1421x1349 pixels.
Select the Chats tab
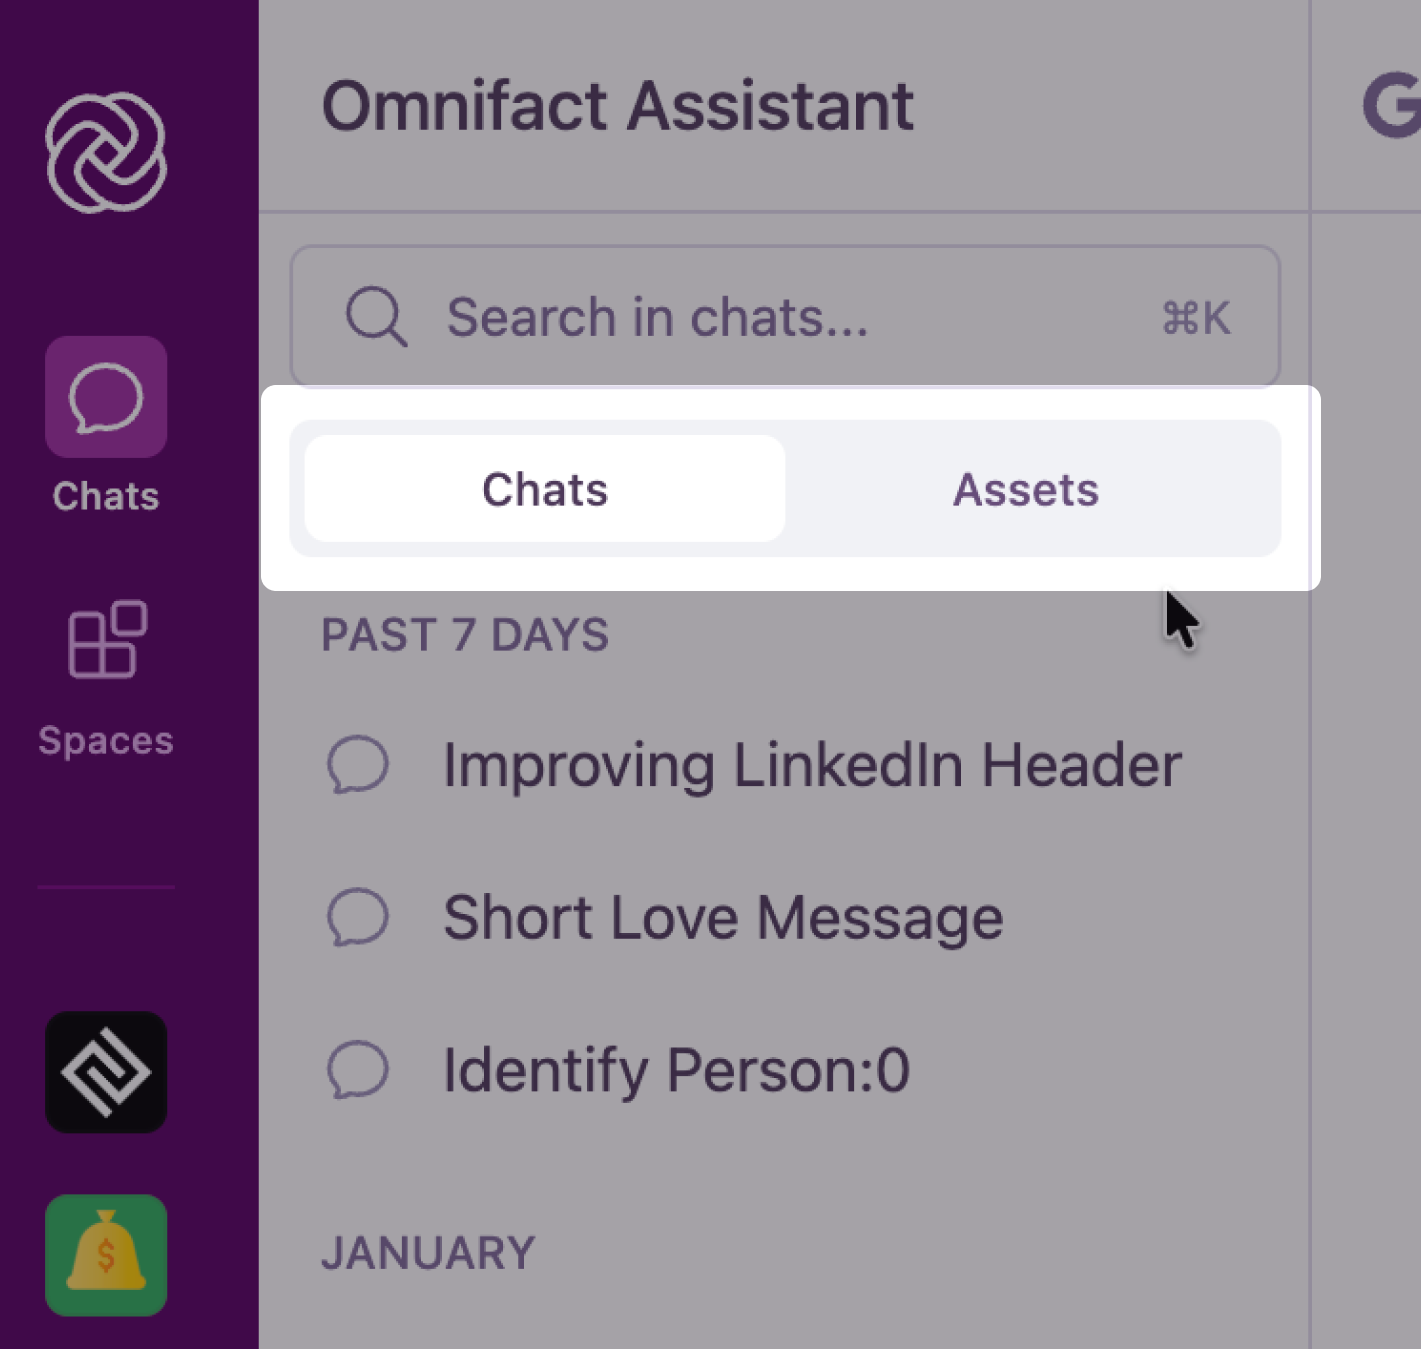(544, 489)
